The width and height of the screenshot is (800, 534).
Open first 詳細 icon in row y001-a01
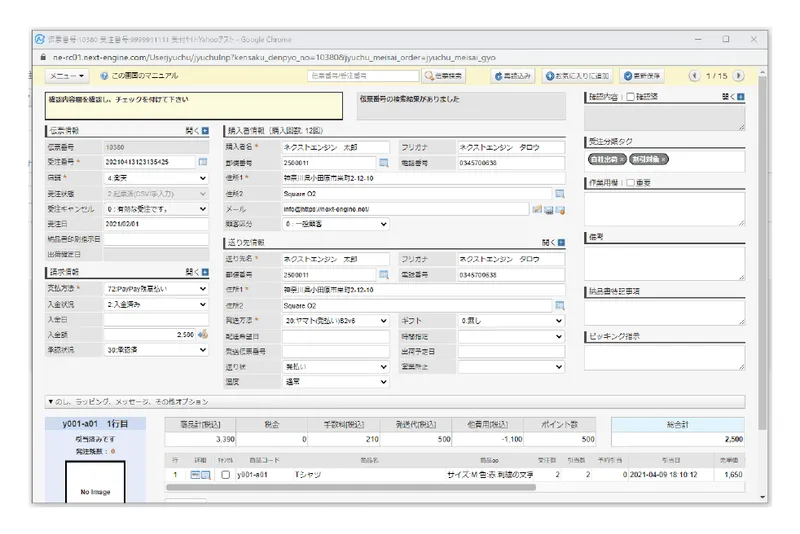(195, 475)
